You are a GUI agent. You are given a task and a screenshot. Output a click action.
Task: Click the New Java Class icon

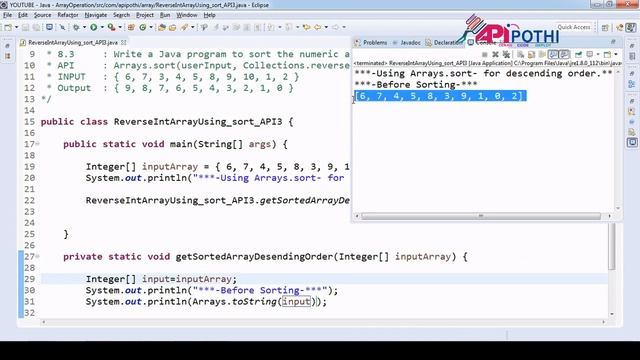click(143, 27)
